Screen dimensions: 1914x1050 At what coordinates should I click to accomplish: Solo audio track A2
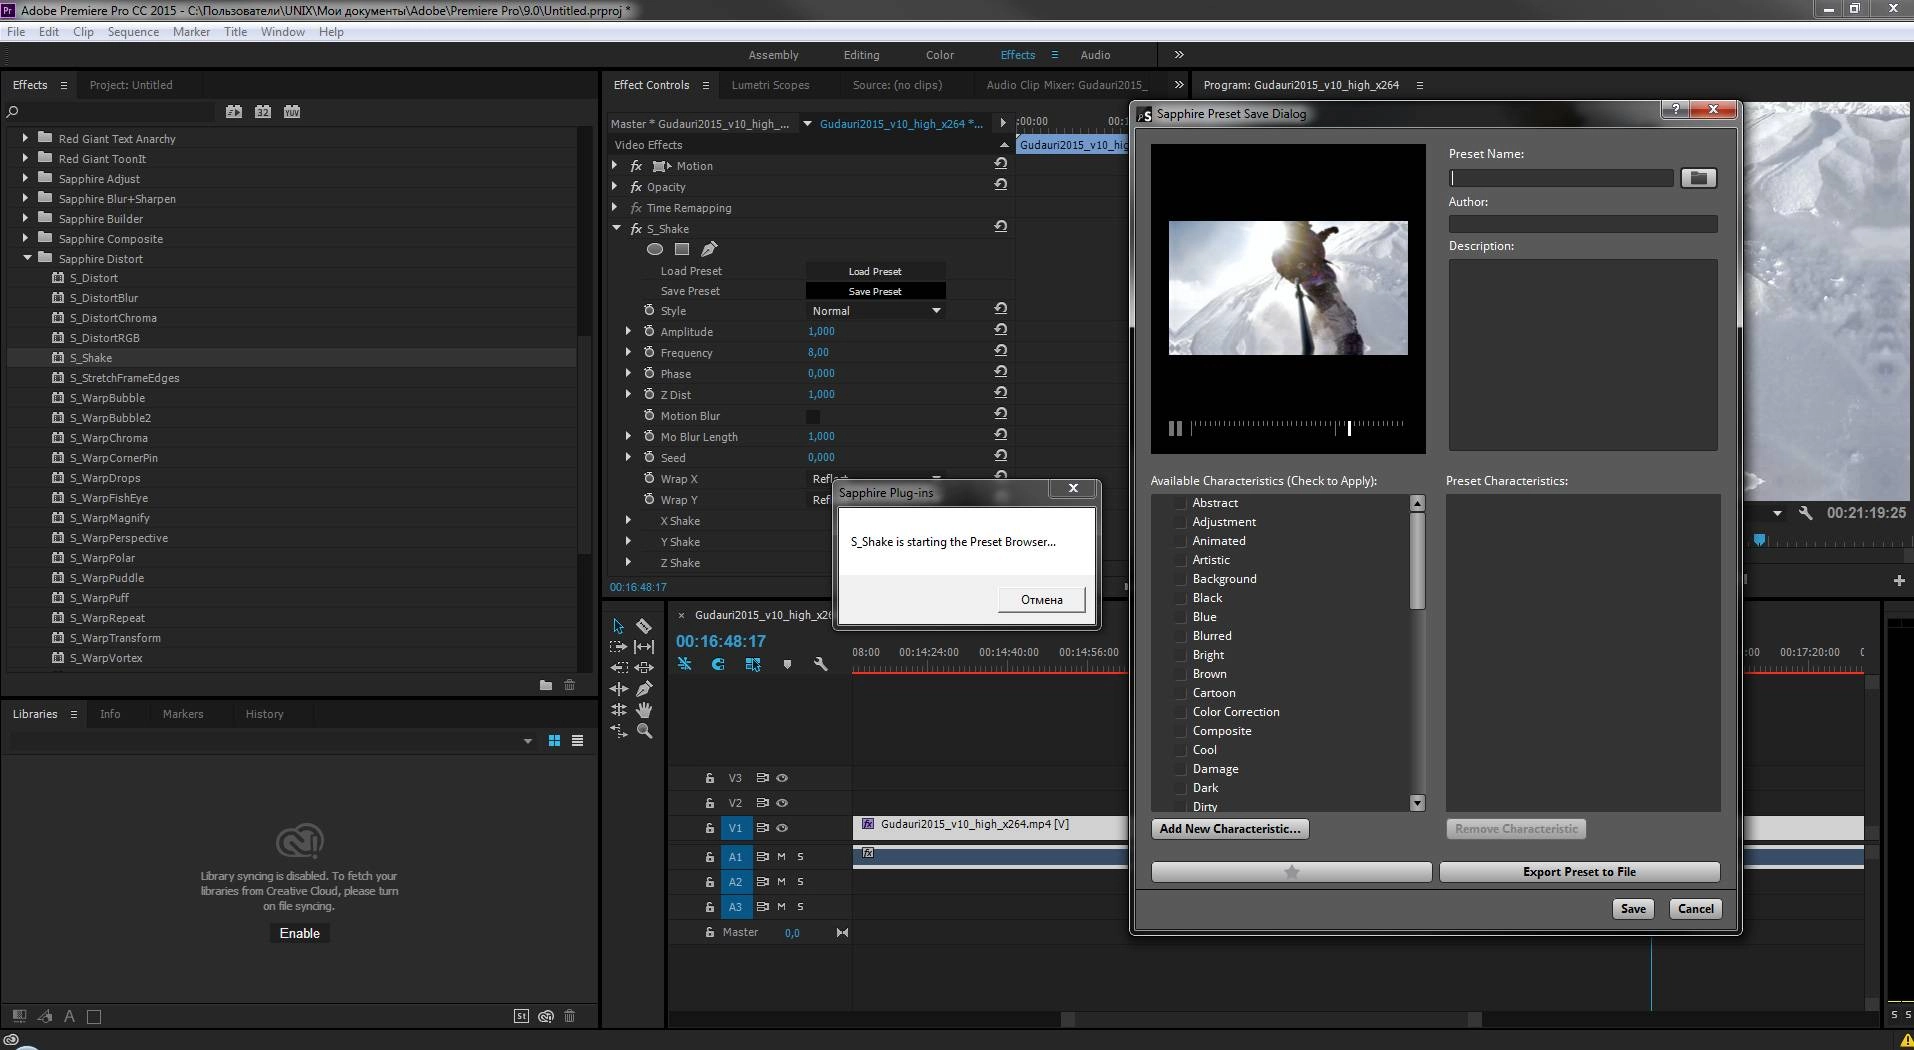point(800,882)
